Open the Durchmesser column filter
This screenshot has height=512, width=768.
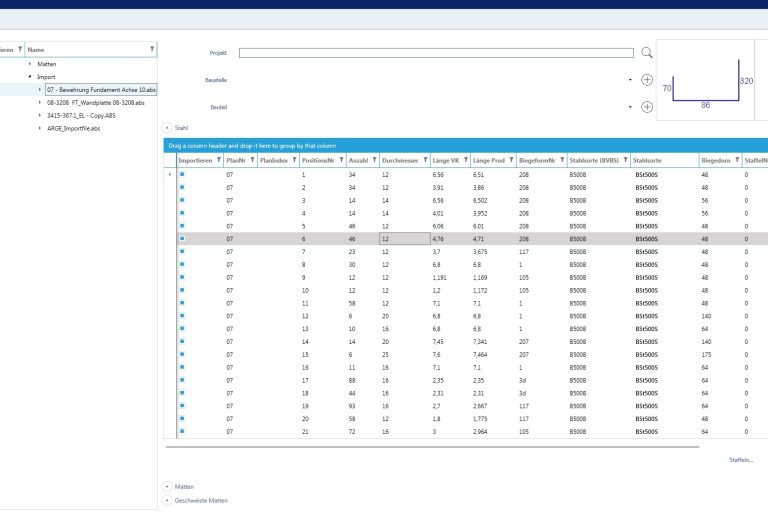click(424, 160)
